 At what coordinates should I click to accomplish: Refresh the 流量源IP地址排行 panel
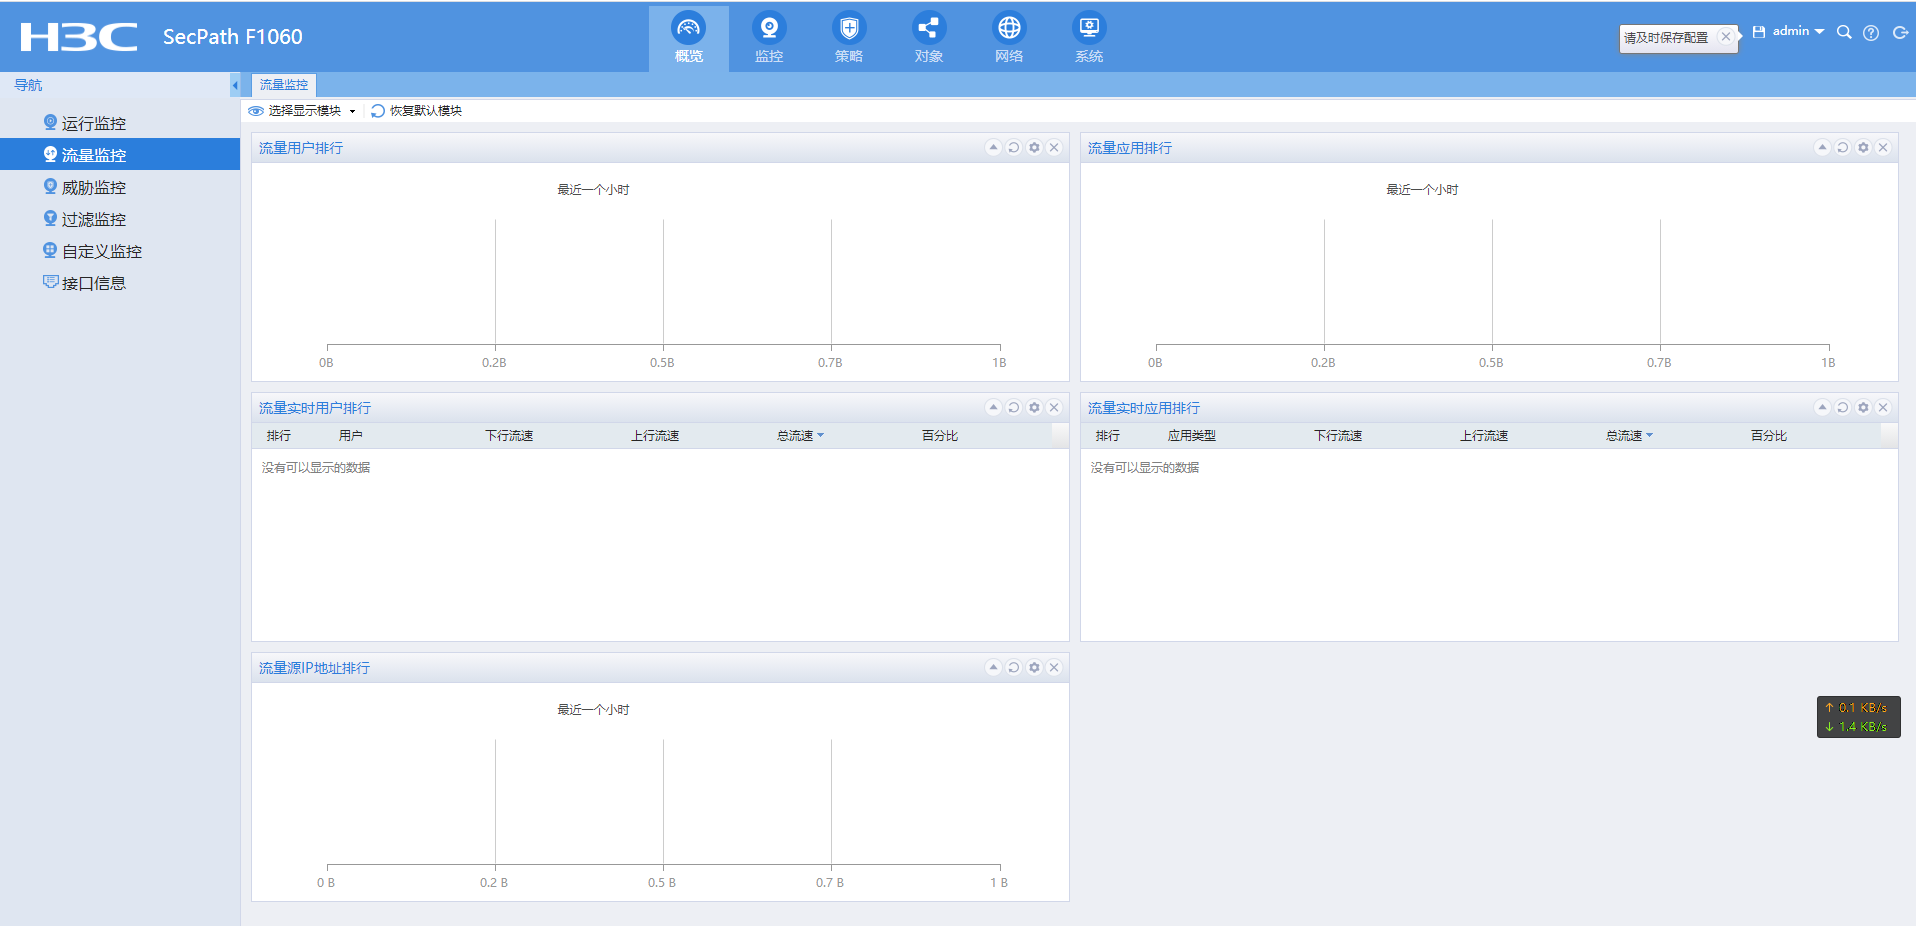[x=1013, y=667]
